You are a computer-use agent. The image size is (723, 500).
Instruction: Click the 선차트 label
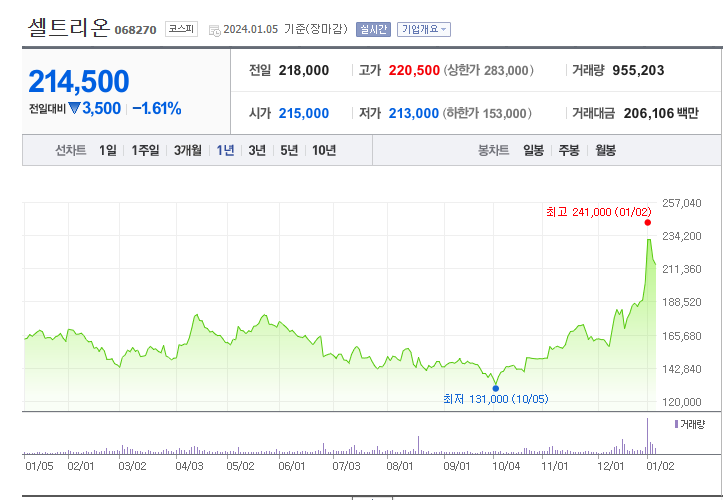click(x=71, y=150)
